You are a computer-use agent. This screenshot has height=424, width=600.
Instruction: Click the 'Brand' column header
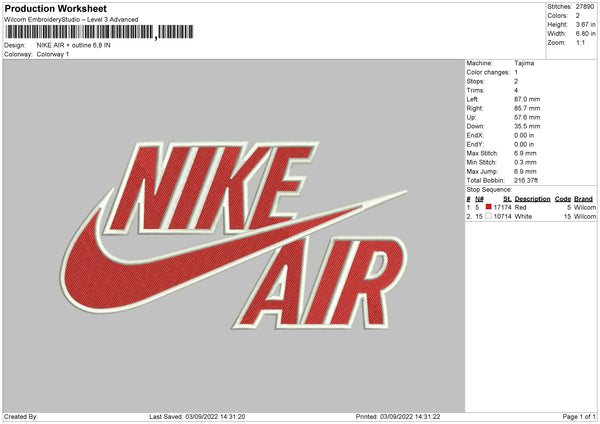tap(583, 199)
